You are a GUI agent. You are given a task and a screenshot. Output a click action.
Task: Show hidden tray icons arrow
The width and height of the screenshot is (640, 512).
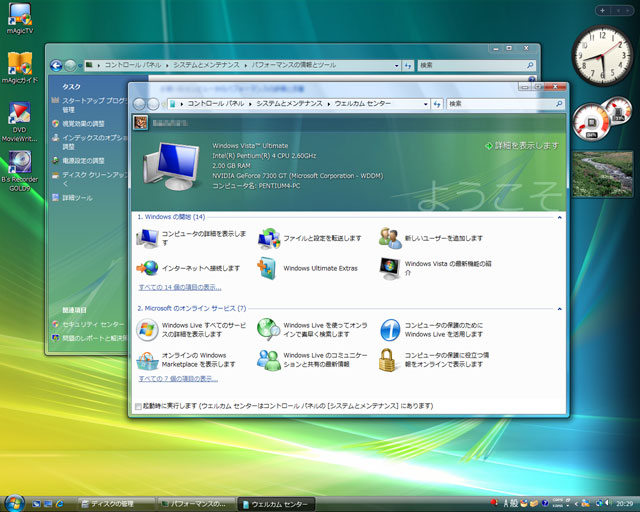tap(576, 504)
